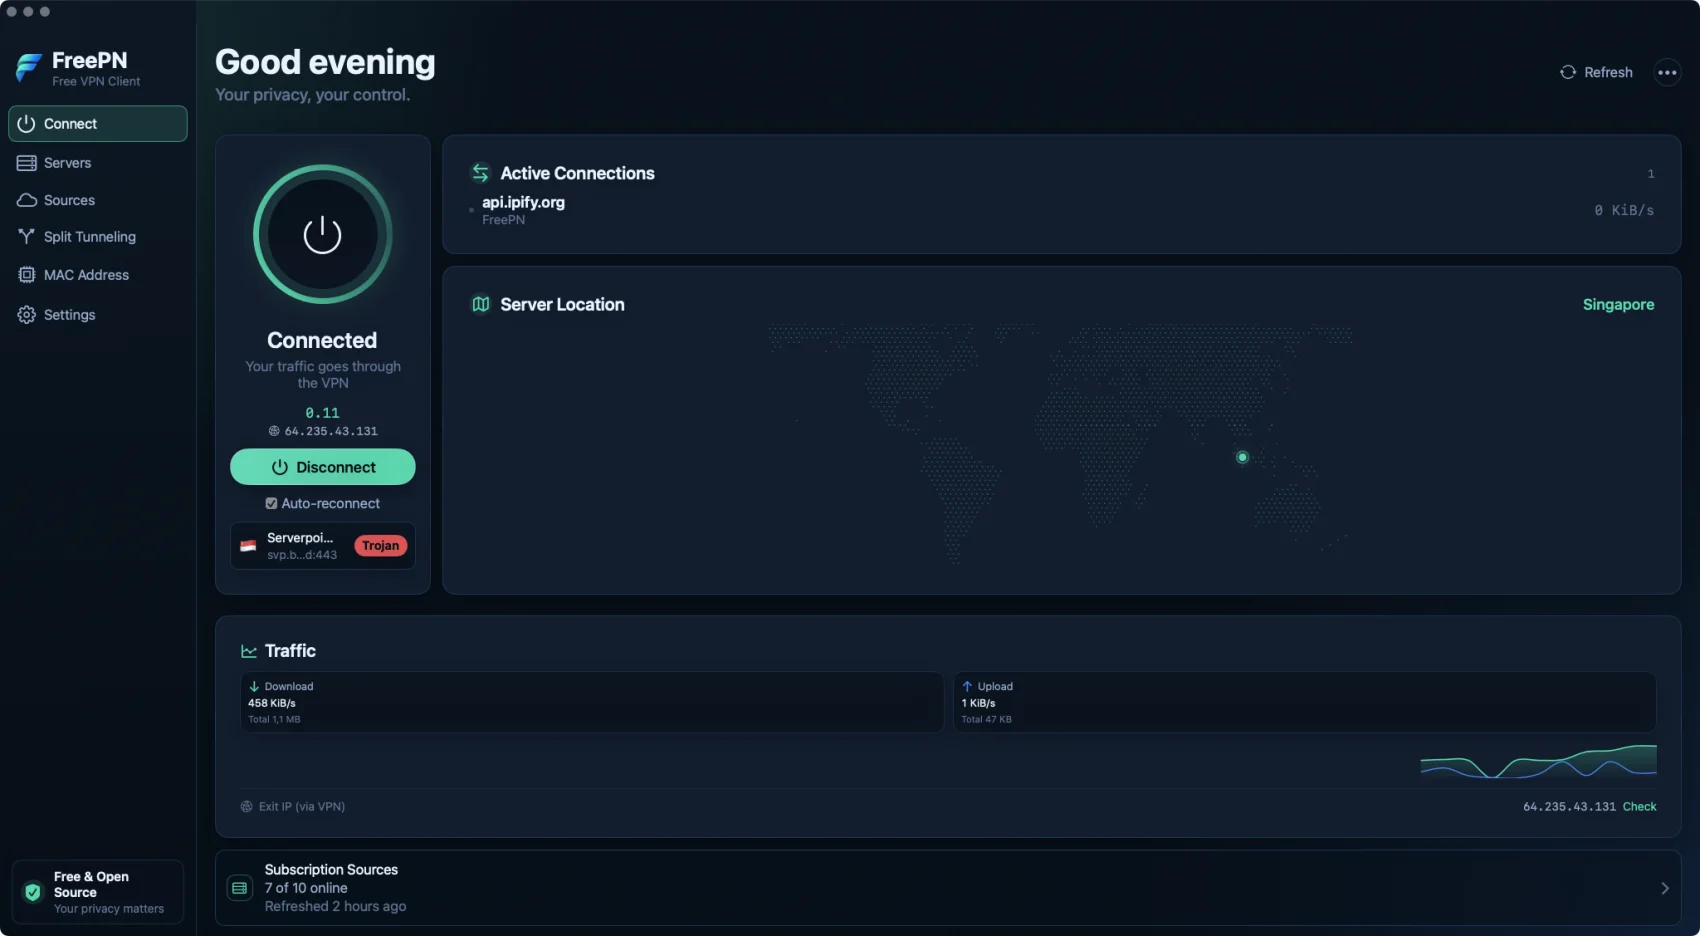Click the 7 of 10 online text
The image size is (1700, 936).
pos(306,888)
